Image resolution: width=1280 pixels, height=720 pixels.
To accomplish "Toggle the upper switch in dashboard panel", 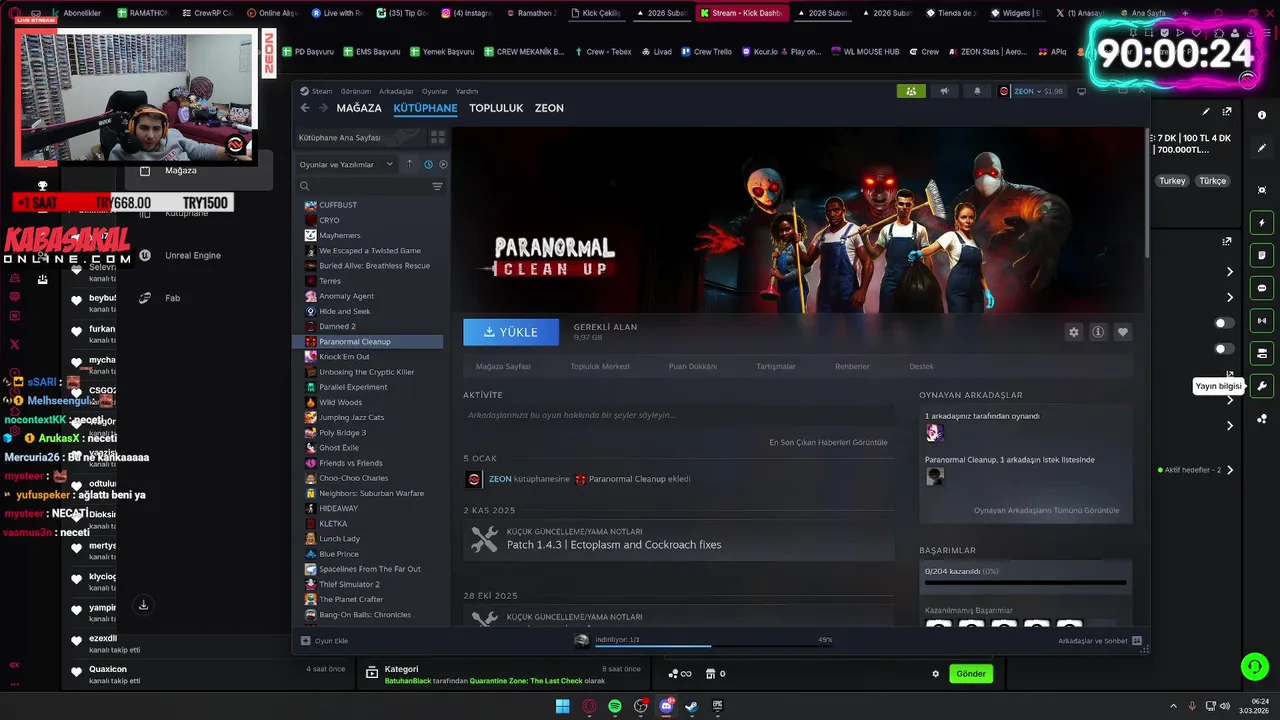I will tap(1224, 323).
